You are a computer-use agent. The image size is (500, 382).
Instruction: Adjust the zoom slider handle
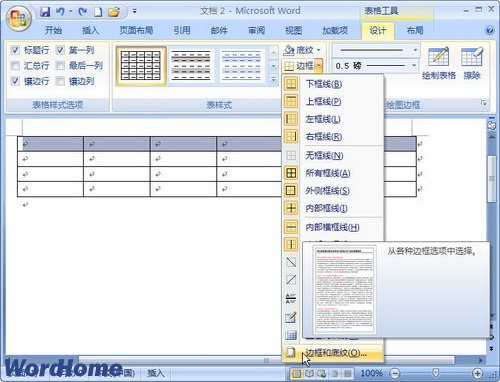(436, 373)
